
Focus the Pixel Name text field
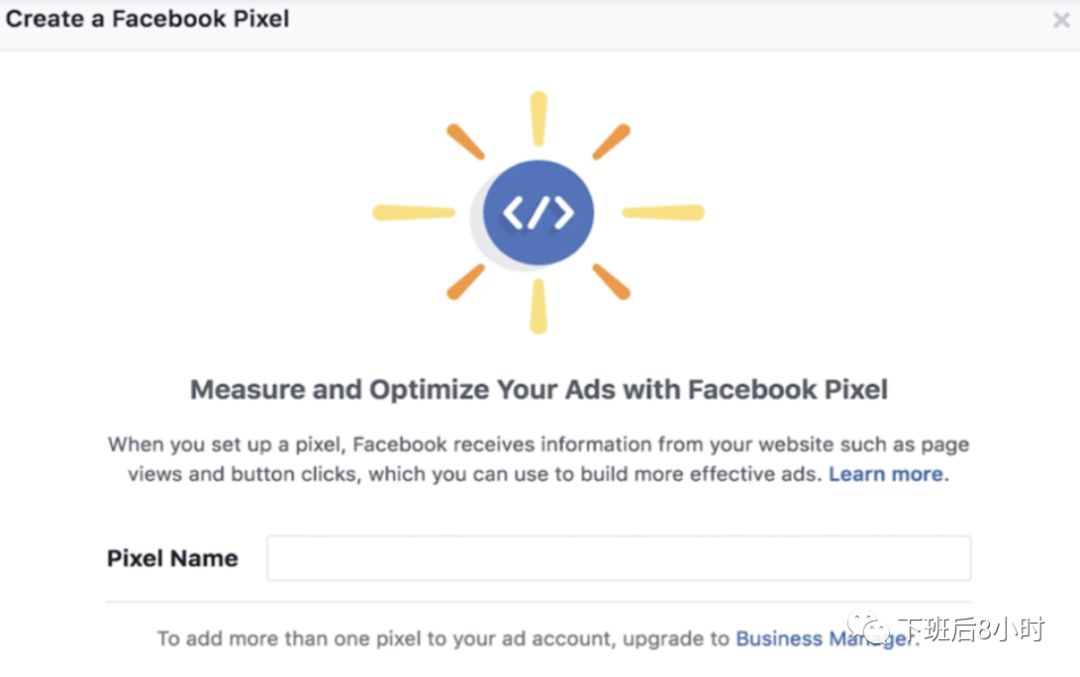[x=618, y=558]
